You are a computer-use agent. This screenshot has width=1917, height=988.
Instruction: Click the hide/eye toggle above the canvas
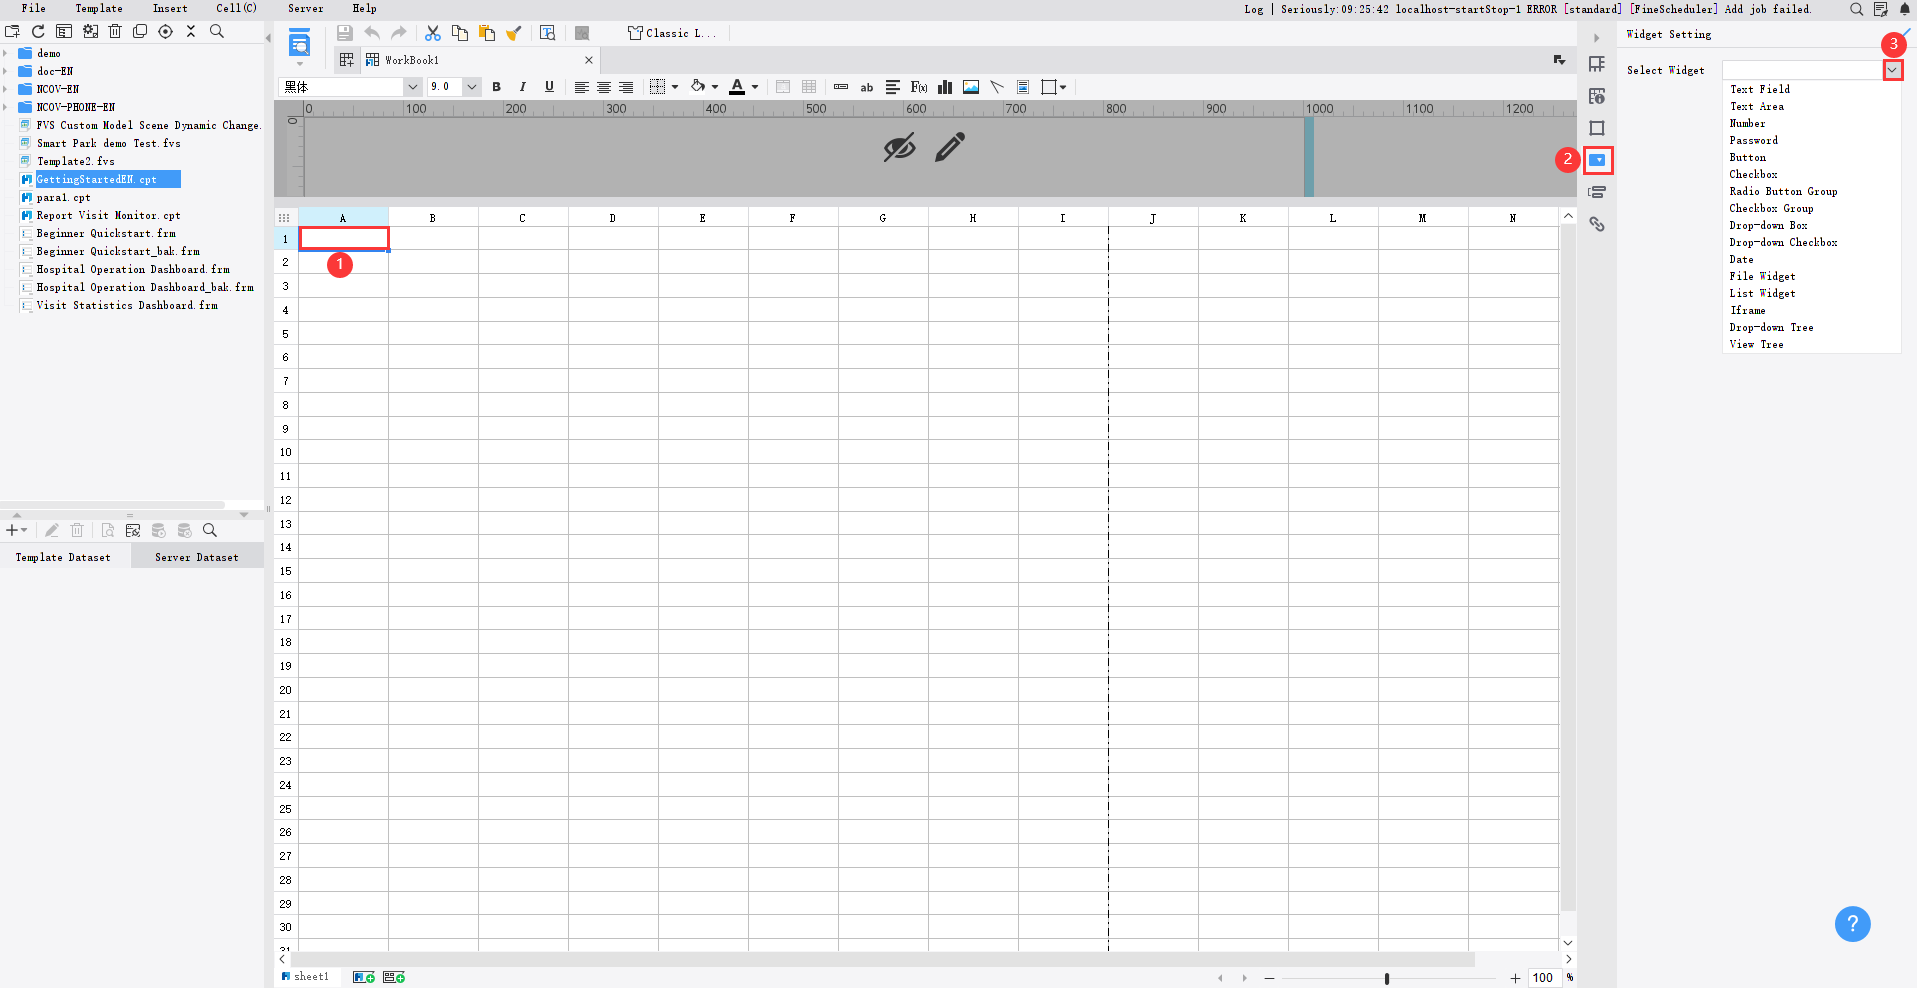coord(898,147)
